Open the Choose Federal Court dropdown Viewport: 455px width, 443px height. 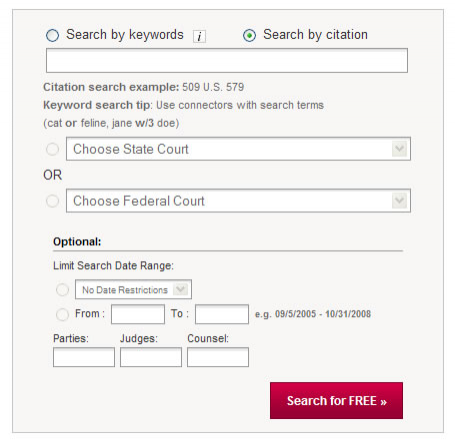tap(238, 201)
